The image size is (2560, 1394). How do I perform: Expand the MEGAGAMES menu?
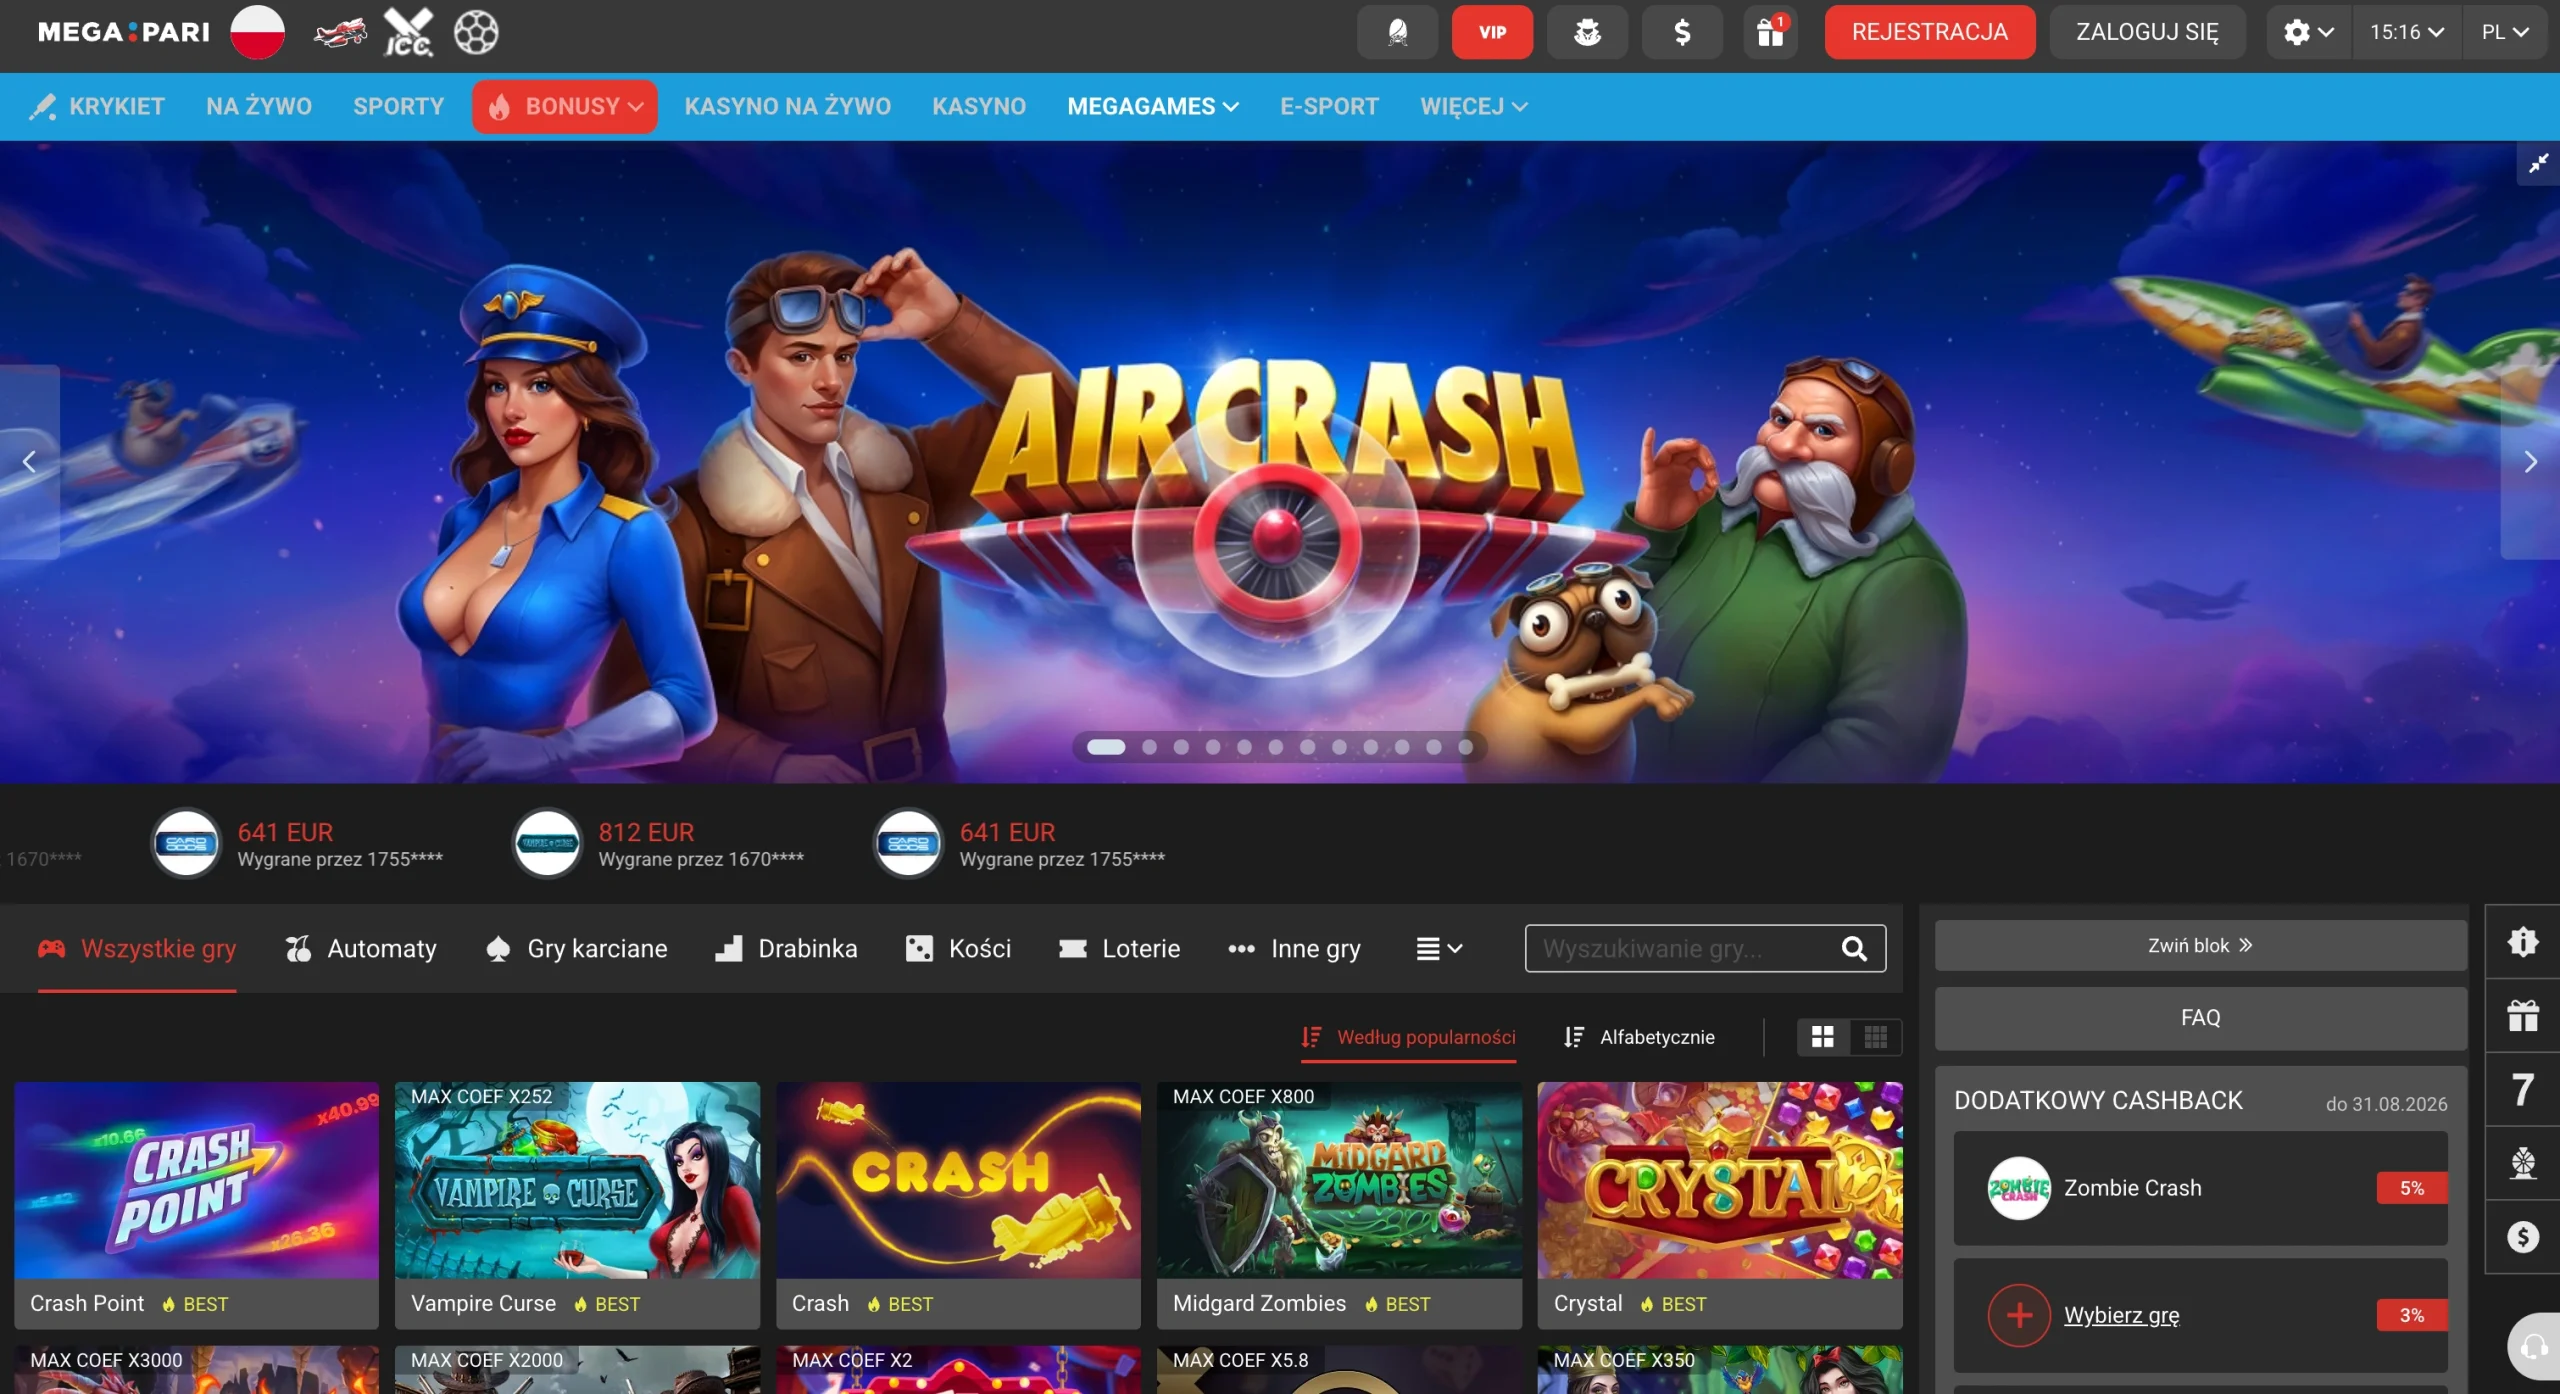click(1153, 106)
